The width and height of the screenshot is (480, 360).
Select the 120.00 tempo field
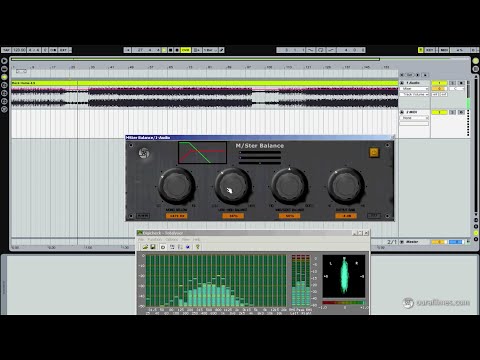pyautogui.click(x=19, y=50)
